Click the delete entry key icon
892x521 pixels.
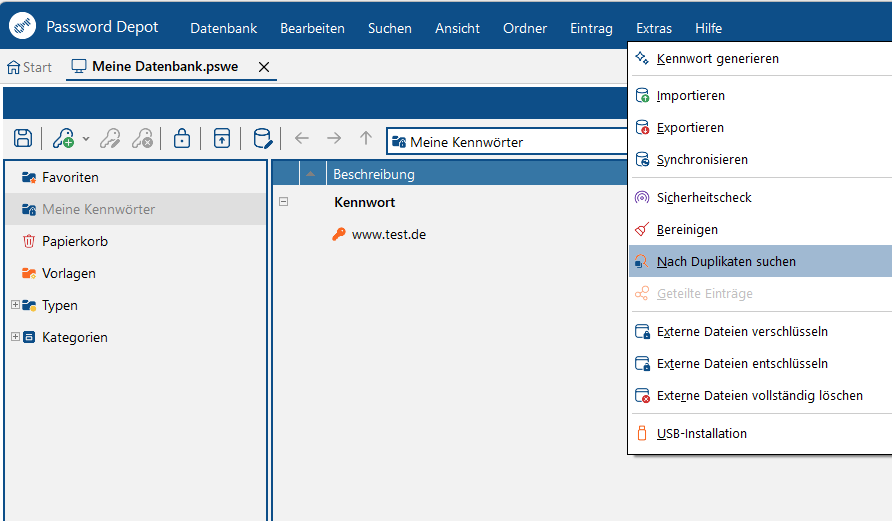[142, 138]
